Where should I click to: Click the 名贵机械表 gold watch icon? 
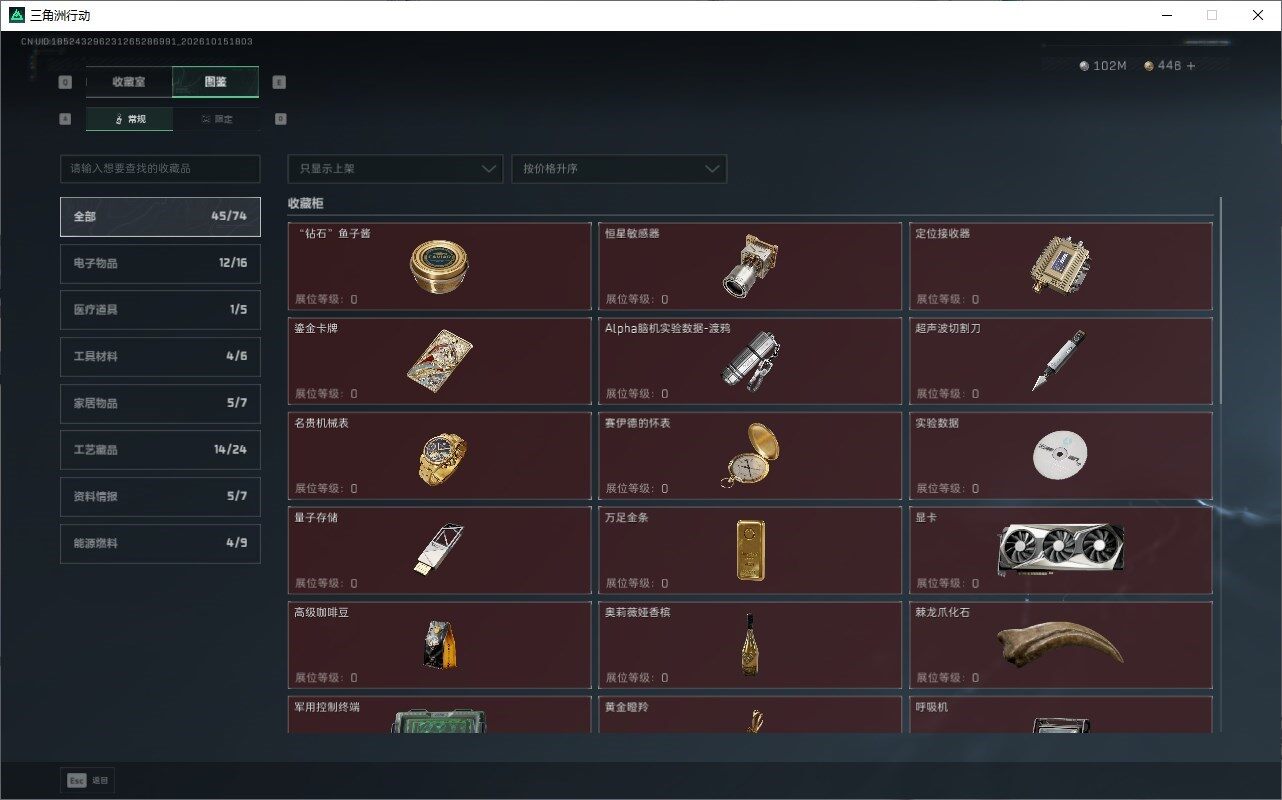[x=442, y=458]
